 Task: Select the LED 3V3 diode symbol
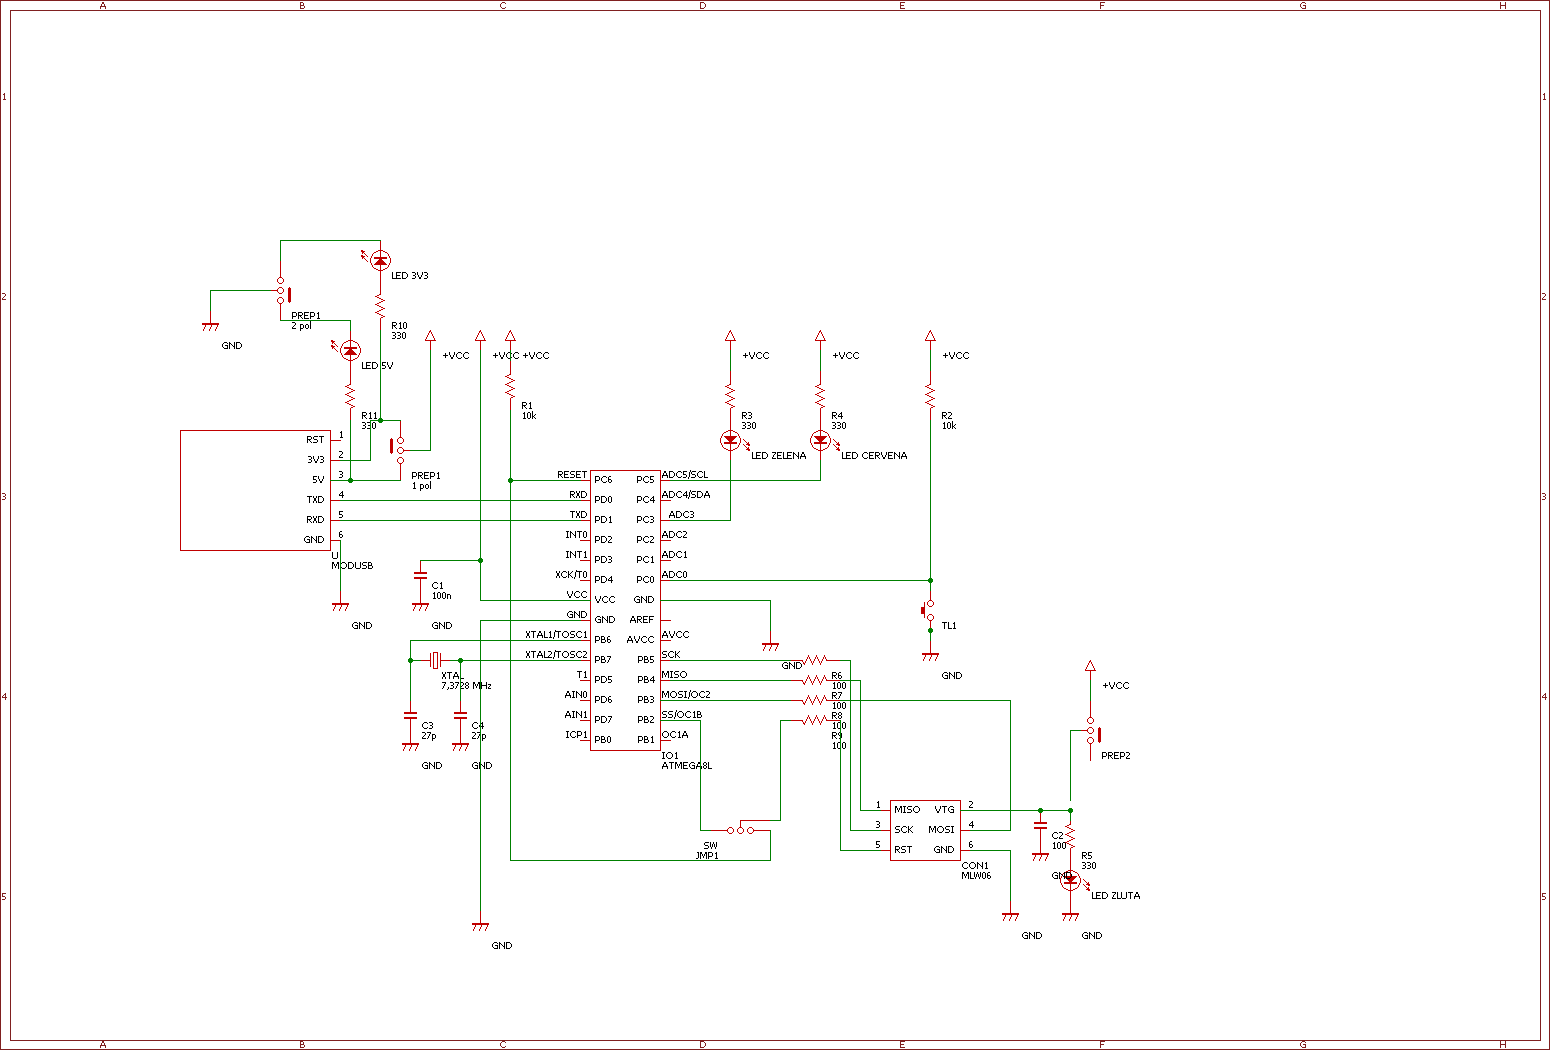378,260
